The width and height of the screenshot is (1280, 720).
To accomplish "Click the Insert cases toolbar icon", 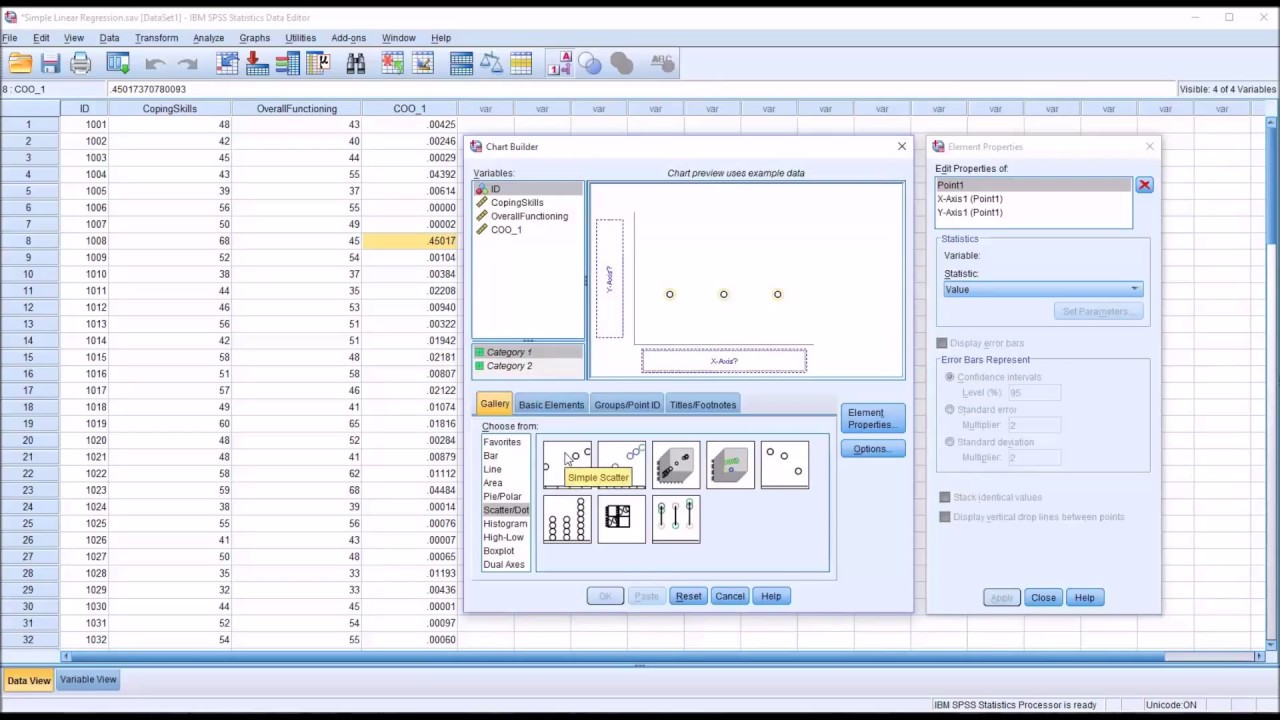I will tap(392, 64).
